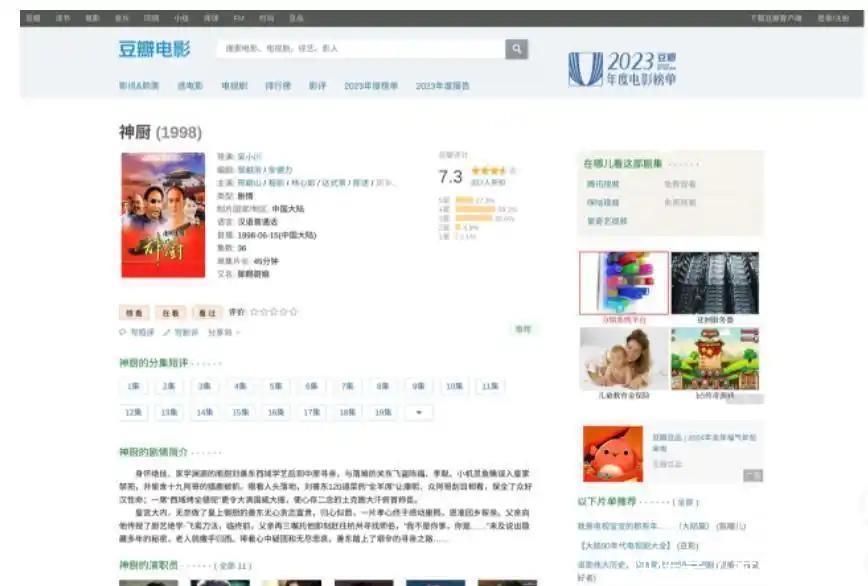Click the 写短评 speech bubble icon
Screen dimensions: 868x586
point(123,332)
